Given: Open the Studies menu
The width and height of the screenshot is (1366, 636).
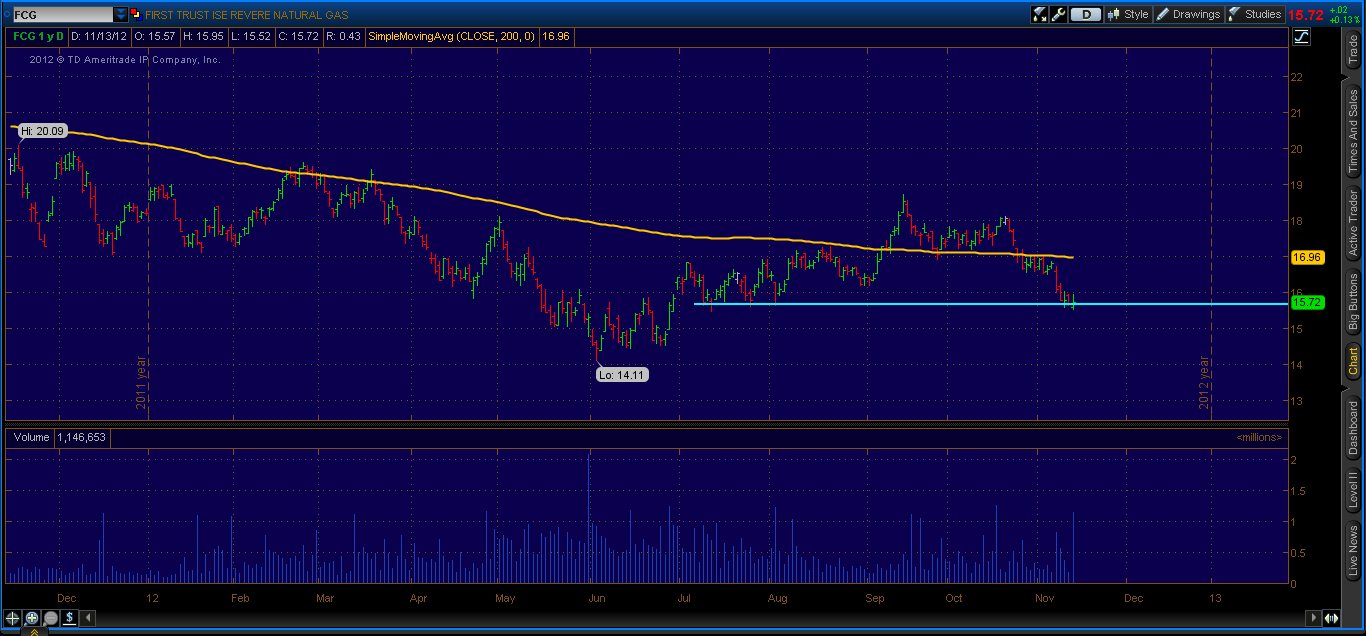Looking at the screenshot, I should [1254, 14].
